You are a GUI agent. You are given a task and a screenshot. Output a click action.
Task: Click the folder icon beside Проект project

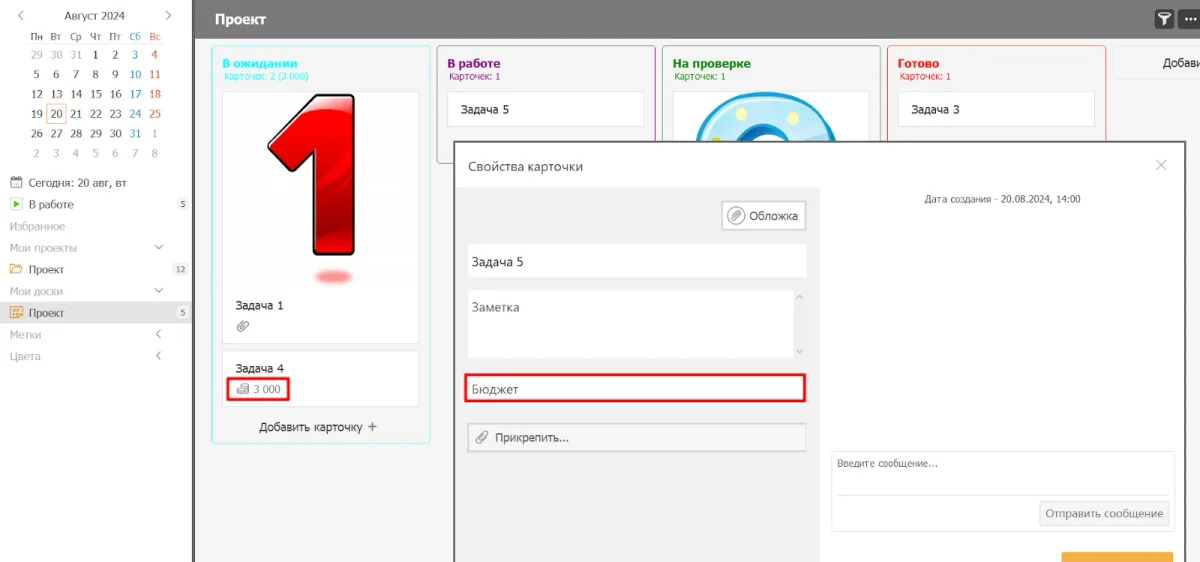tap(16, 269)
